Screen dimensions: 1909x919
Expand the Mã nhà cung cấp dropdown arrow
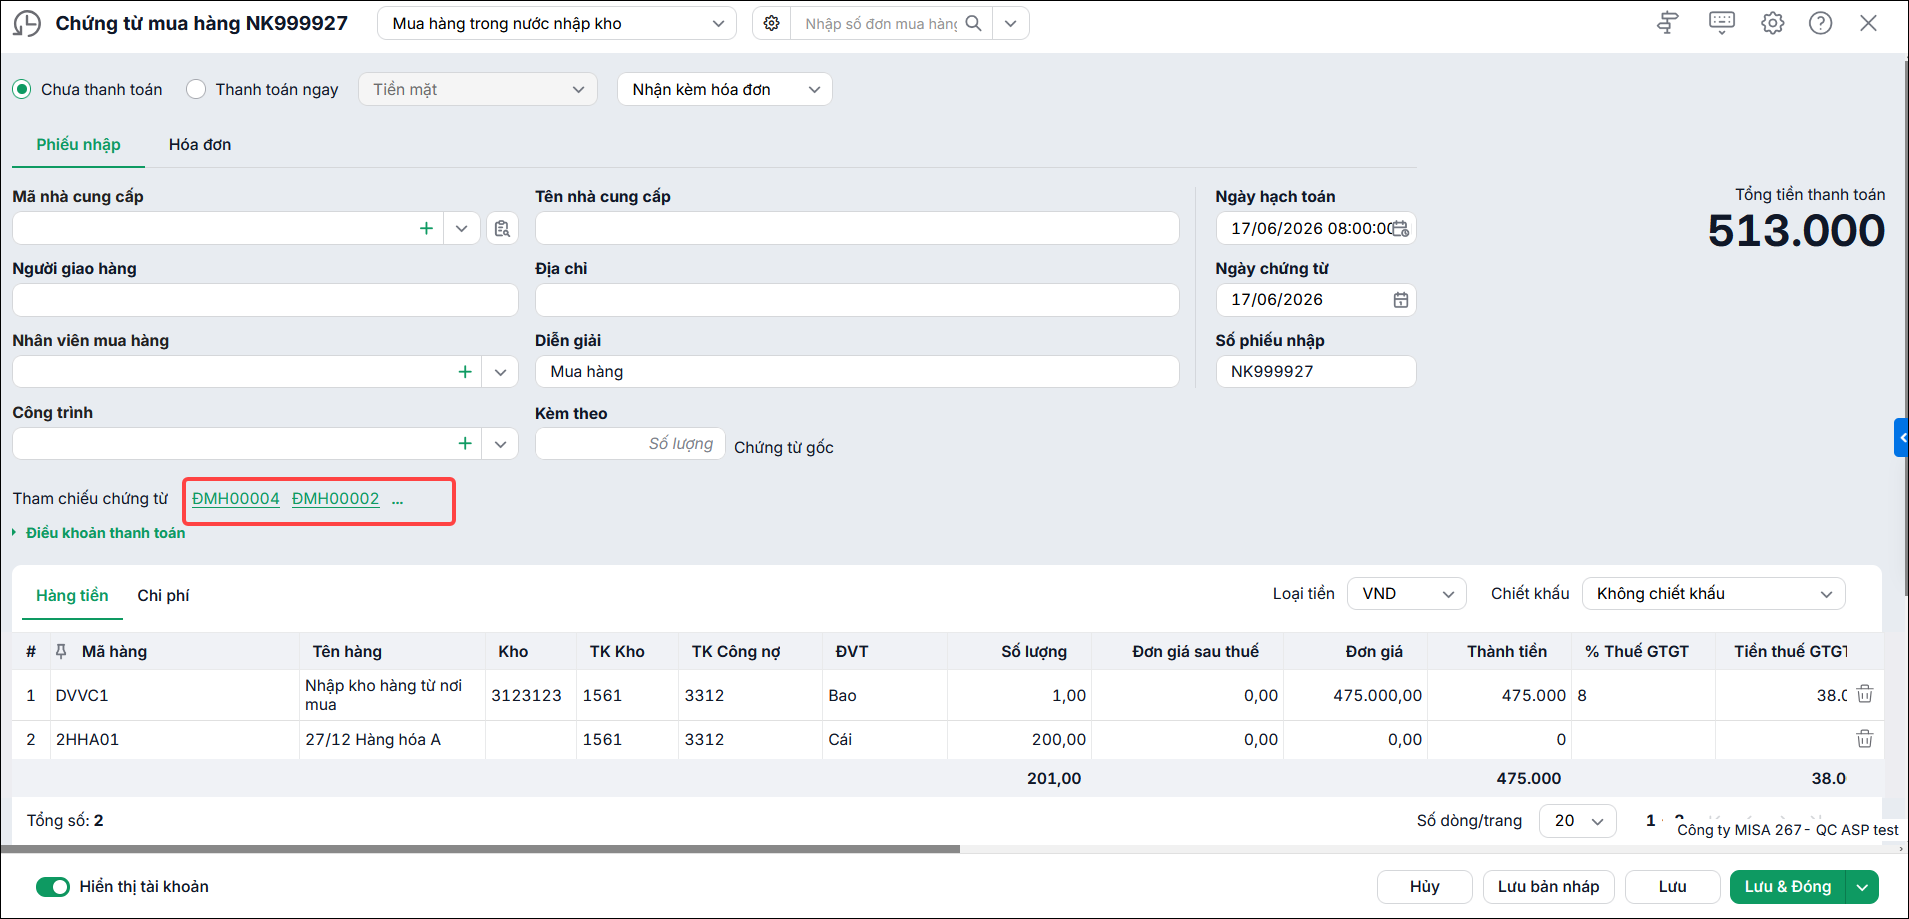click(461, 228)
